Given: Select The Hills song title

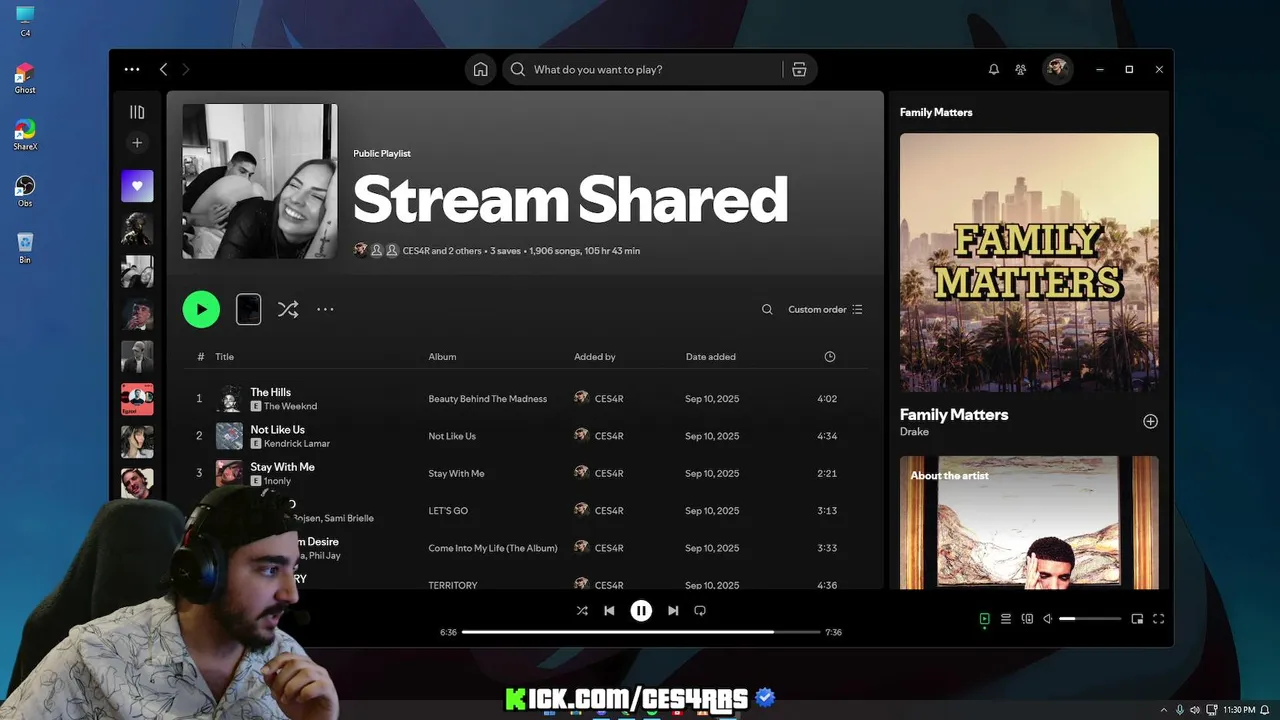Looking at the screenshot, I should (270, 392).
